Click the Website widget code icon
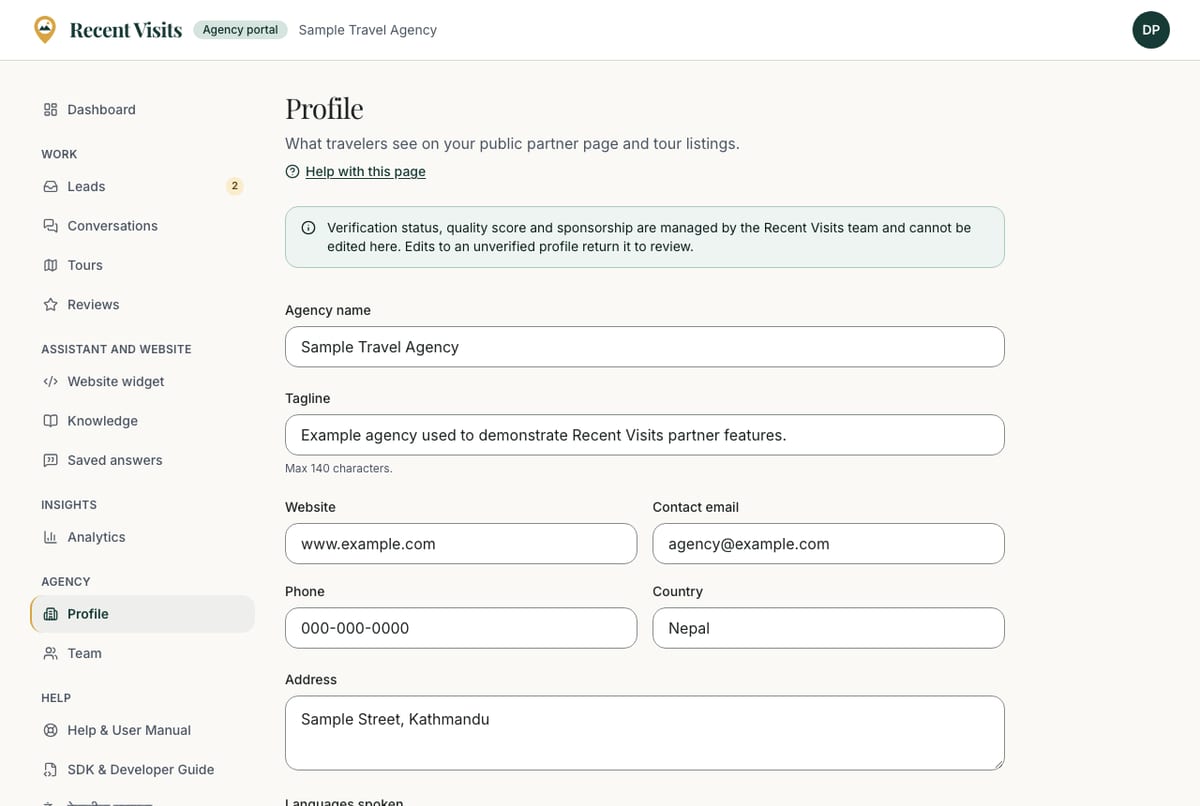The width and height of the screenshot is (1200, 806). click(50, 382)
